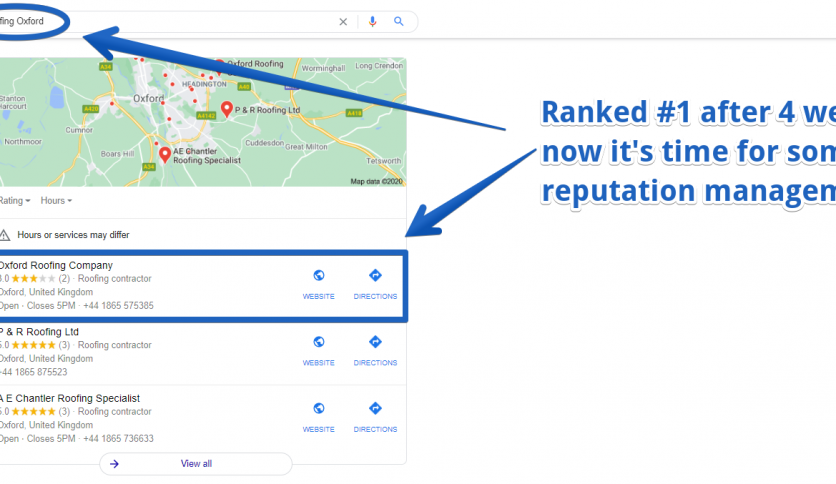This screenshot has height=484, width=836.
Task: Click 'Open · Closes 5PM' for A E Chantler
Action: [x=38, y=439]
